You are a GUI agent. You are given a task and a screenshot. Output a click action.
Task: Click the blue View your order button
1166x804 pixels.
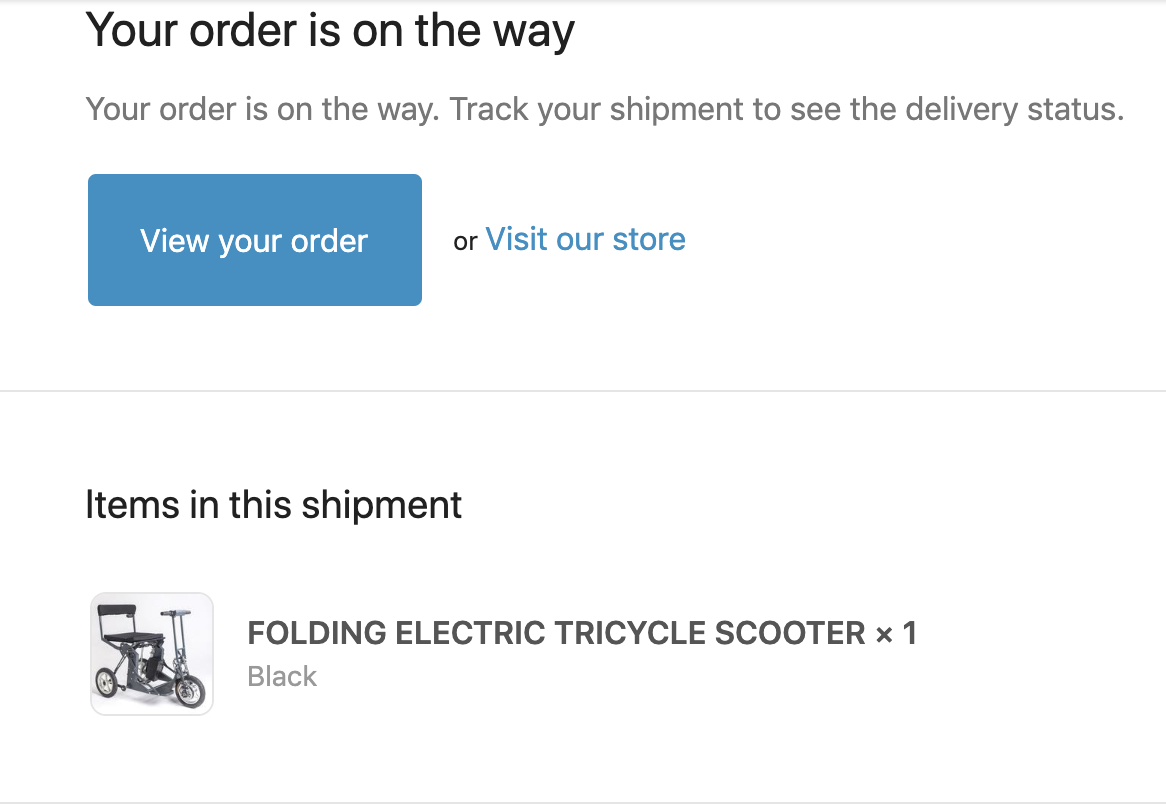[255, 240]
